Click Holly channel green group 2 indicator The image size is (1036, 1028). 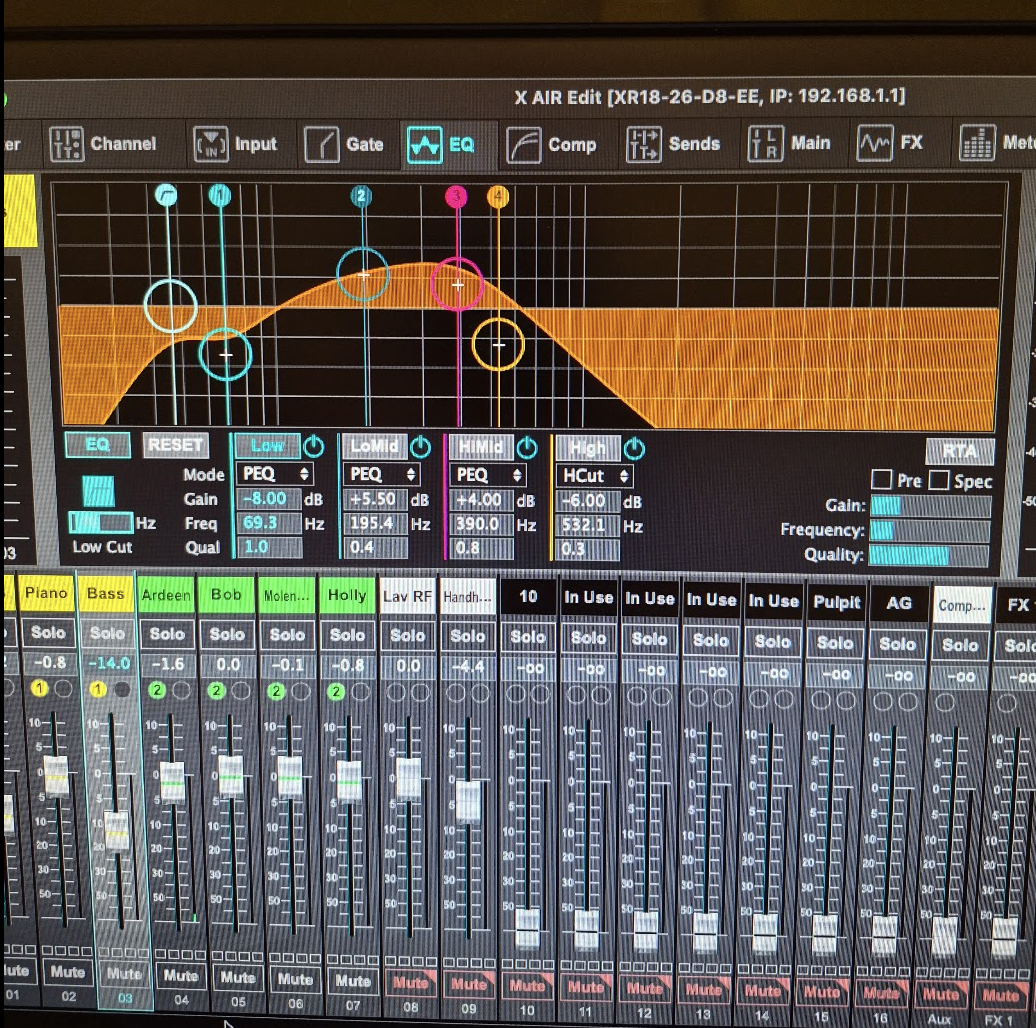point(336,691)
